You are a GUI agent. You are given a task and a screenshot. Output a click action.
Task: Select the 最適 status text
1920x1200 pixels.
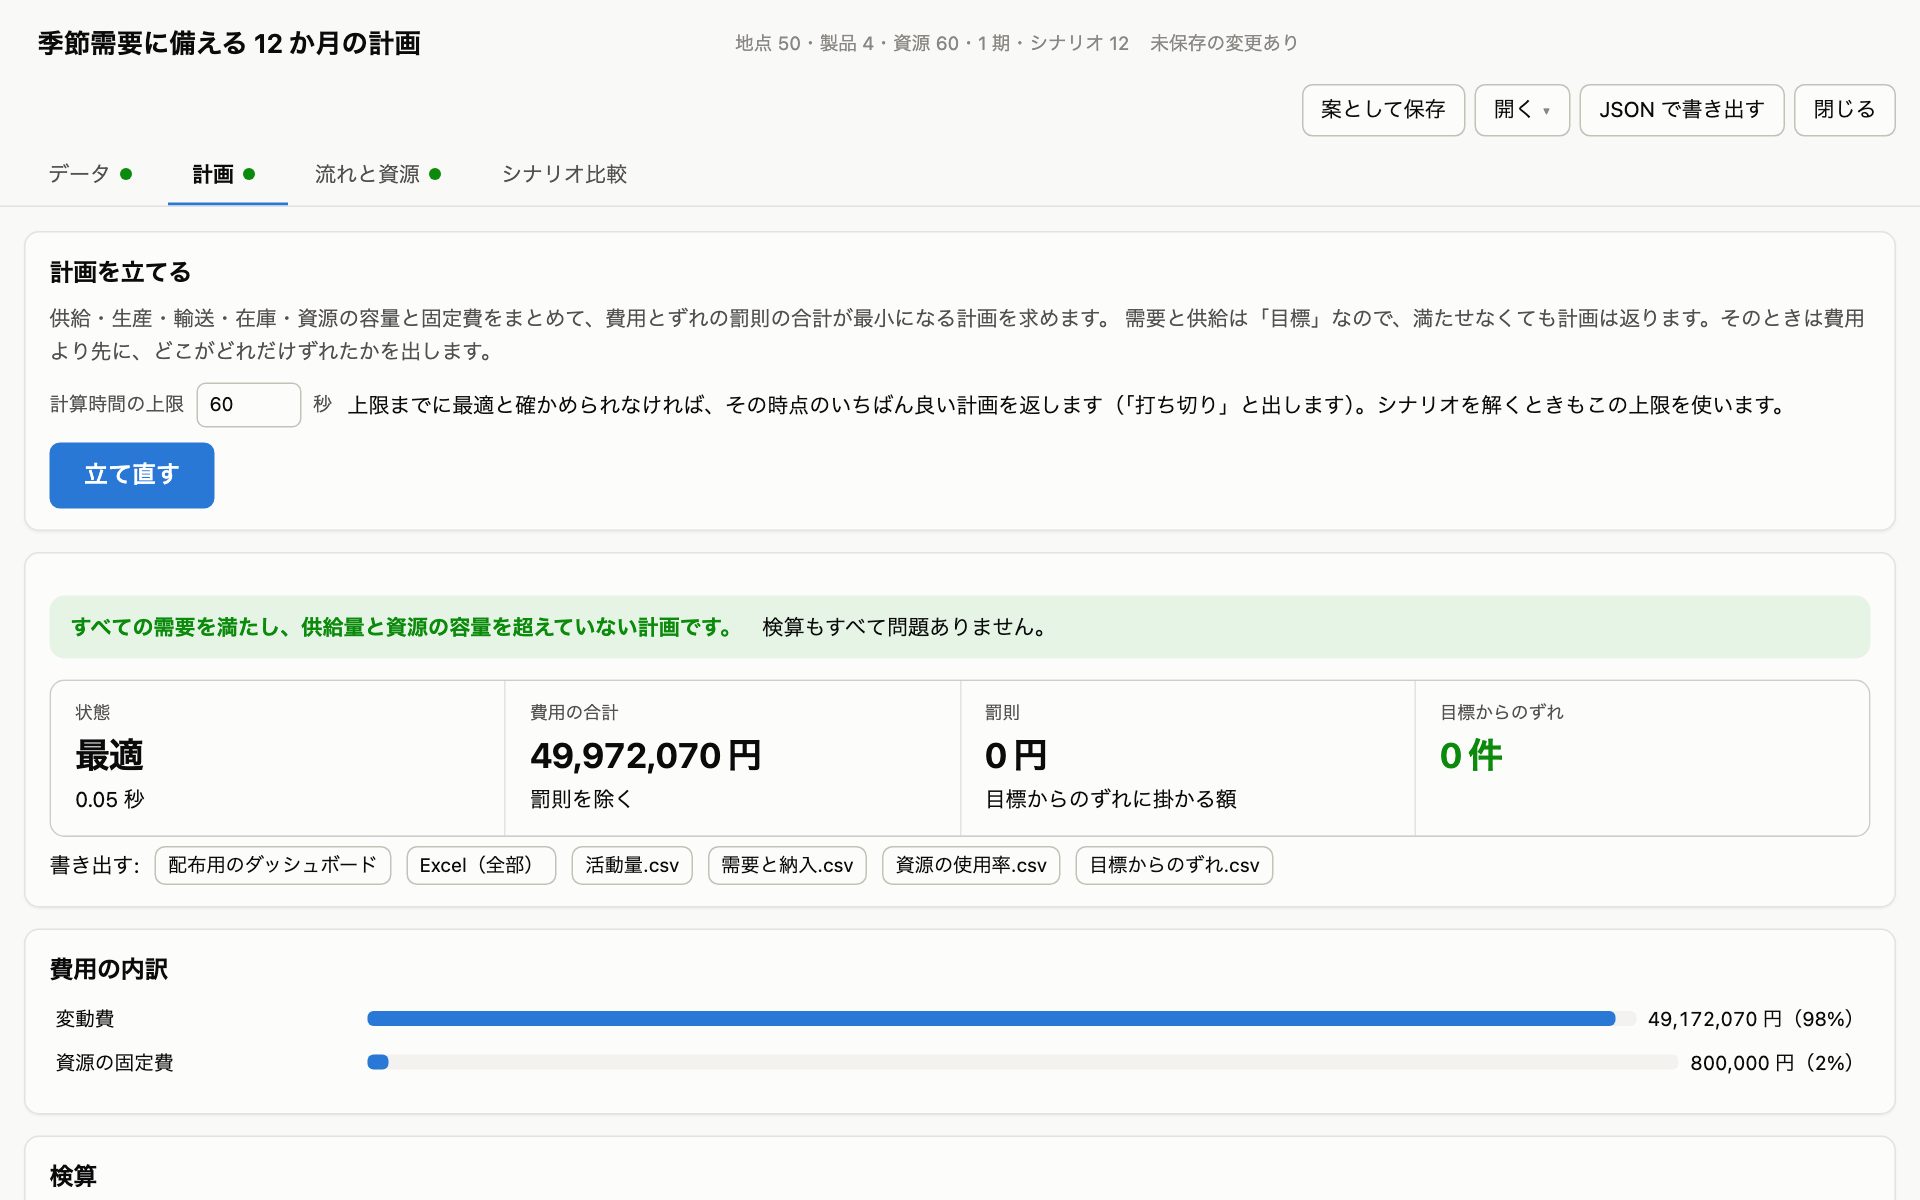click(110, 756)
